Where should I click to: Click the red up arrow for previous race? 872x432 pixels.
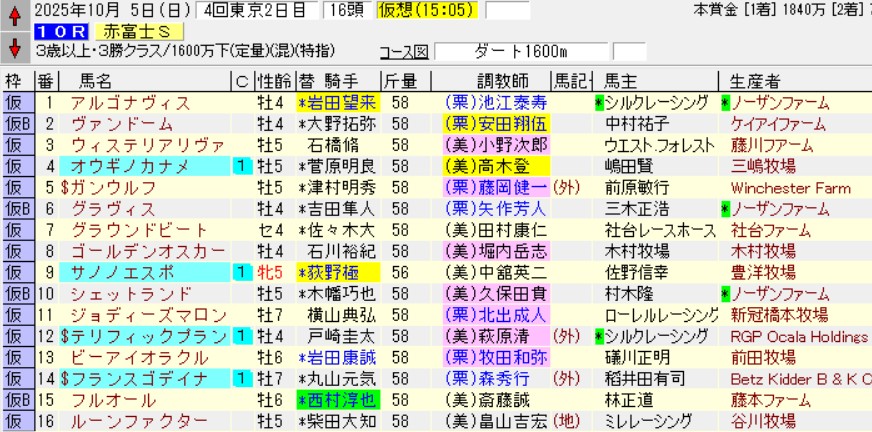[14, 17]
